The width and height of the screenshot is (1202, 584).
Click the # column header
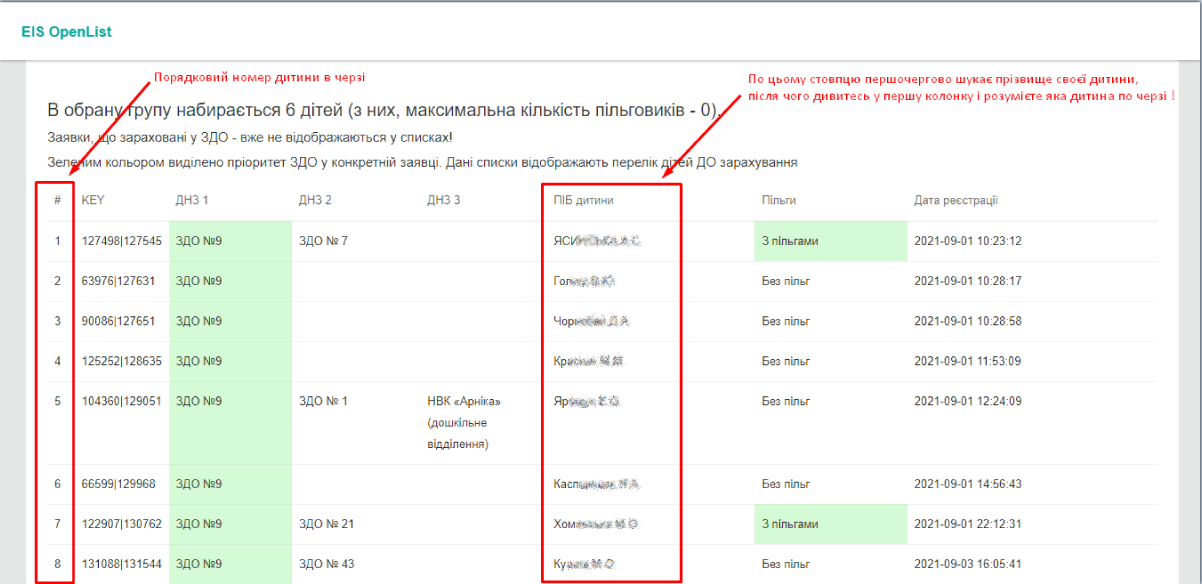point(58,200)
